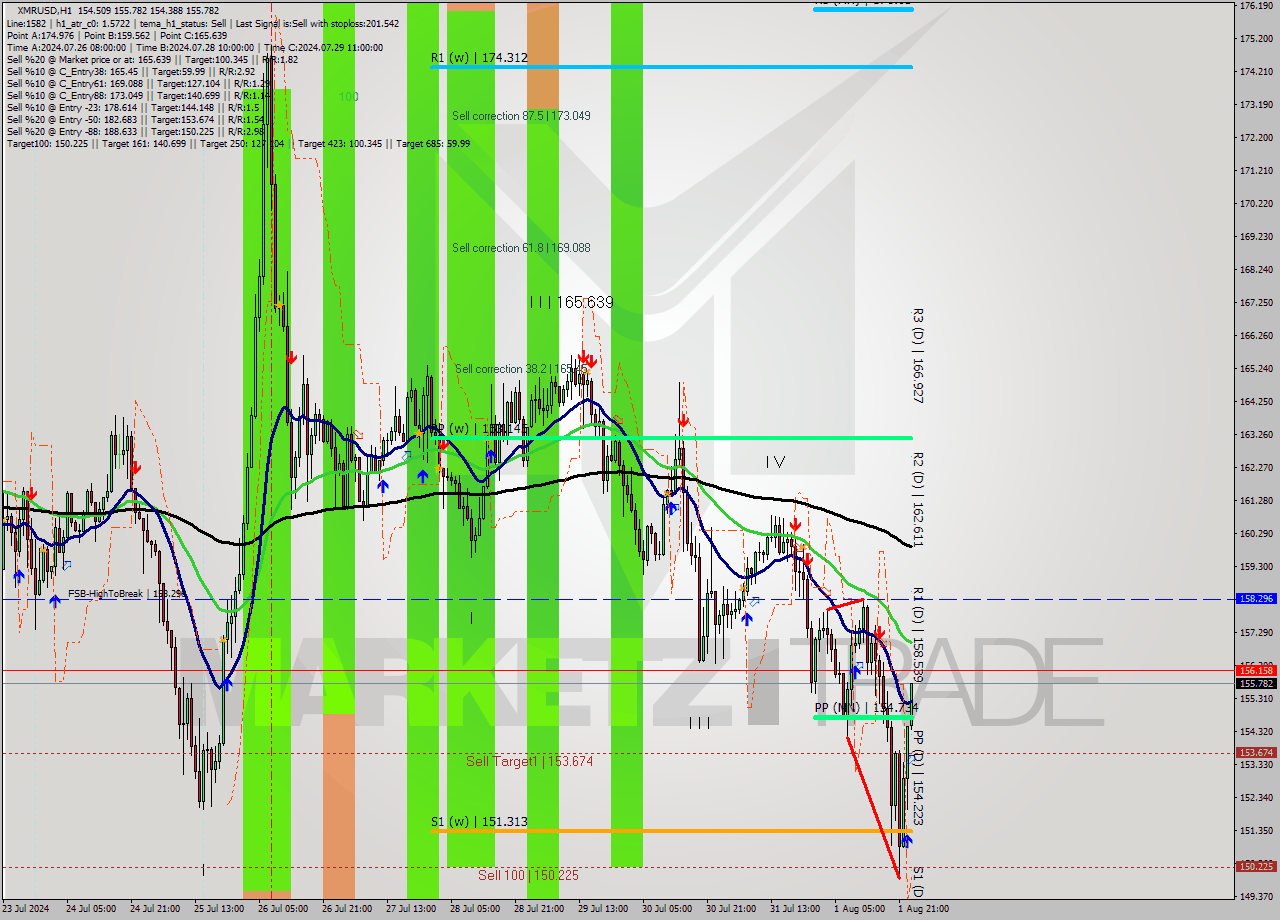Click 'Sell correction 61.8 | 169.088' label
The width and height of the screenshot is (1280, 920).
pos(521,248)
